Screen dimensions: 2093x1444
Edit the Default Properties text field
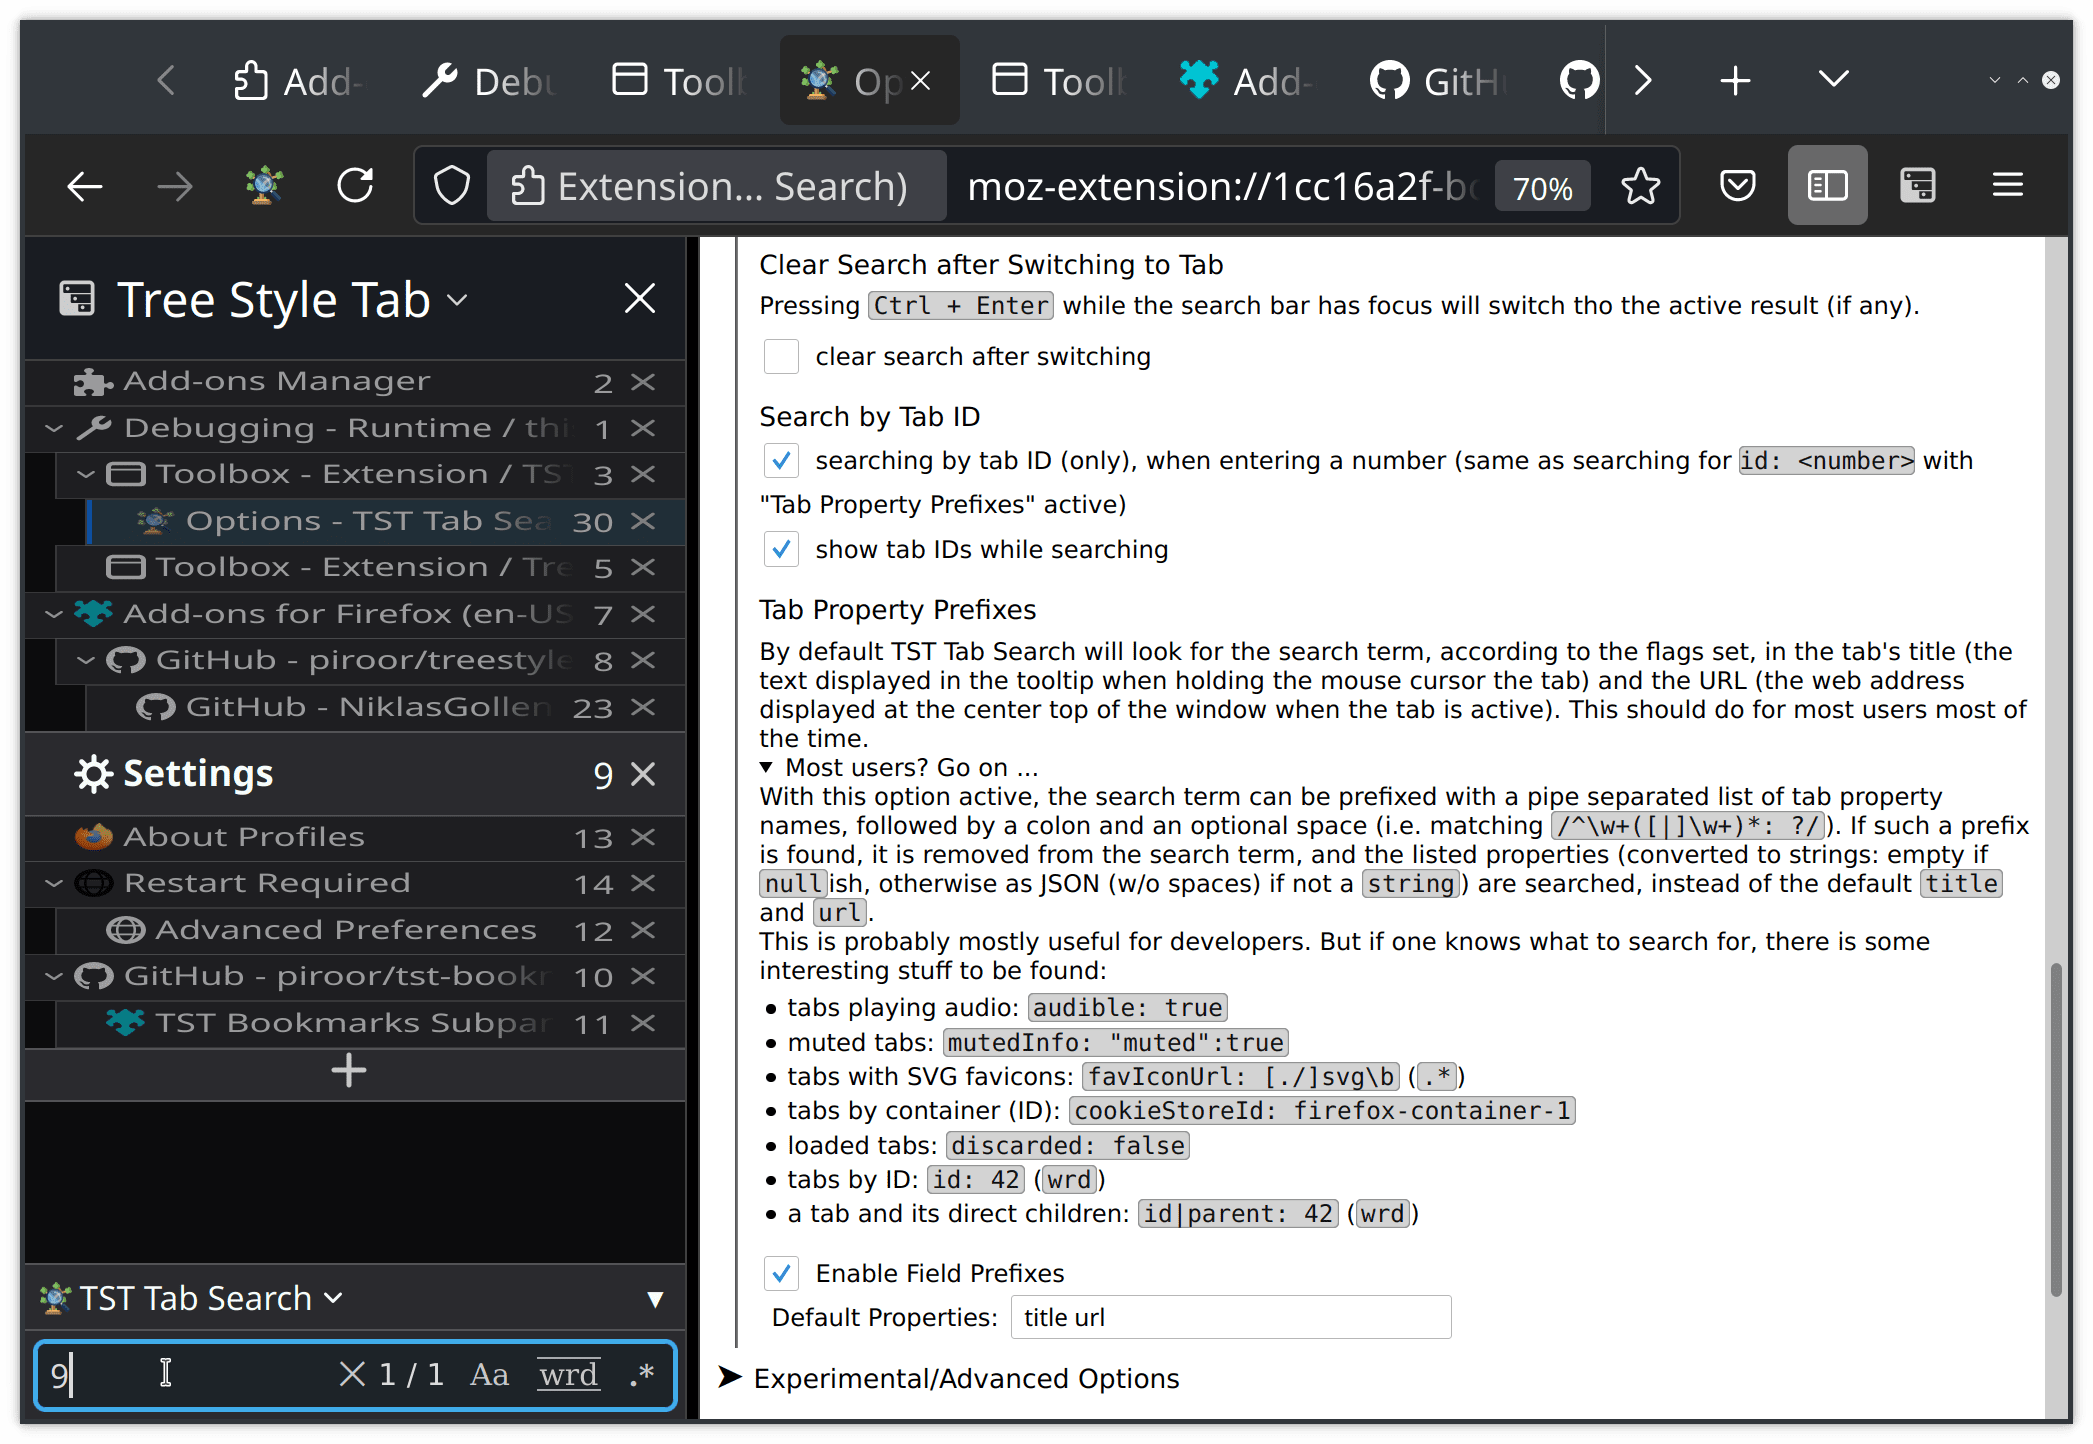(1231, 1318)
